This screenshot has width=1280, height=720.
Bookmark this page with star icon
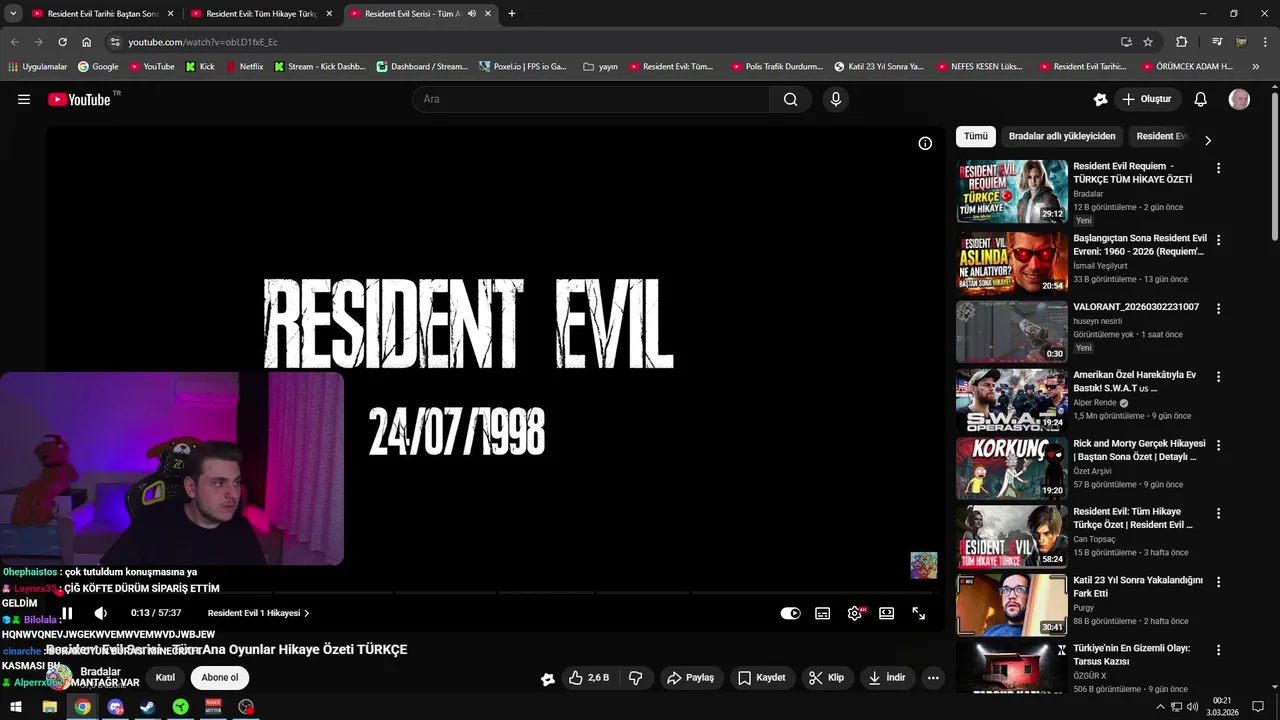[1148, 42]
